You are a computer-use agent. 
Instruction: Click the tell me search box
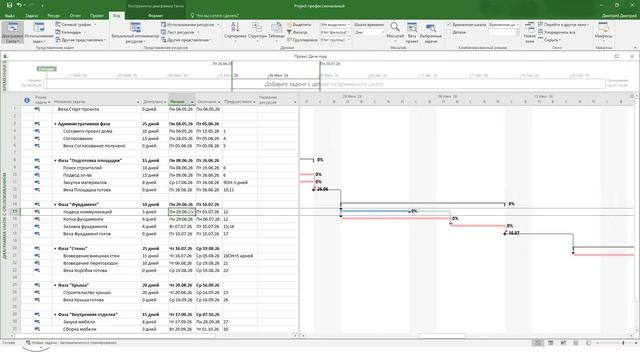(215, 16)
